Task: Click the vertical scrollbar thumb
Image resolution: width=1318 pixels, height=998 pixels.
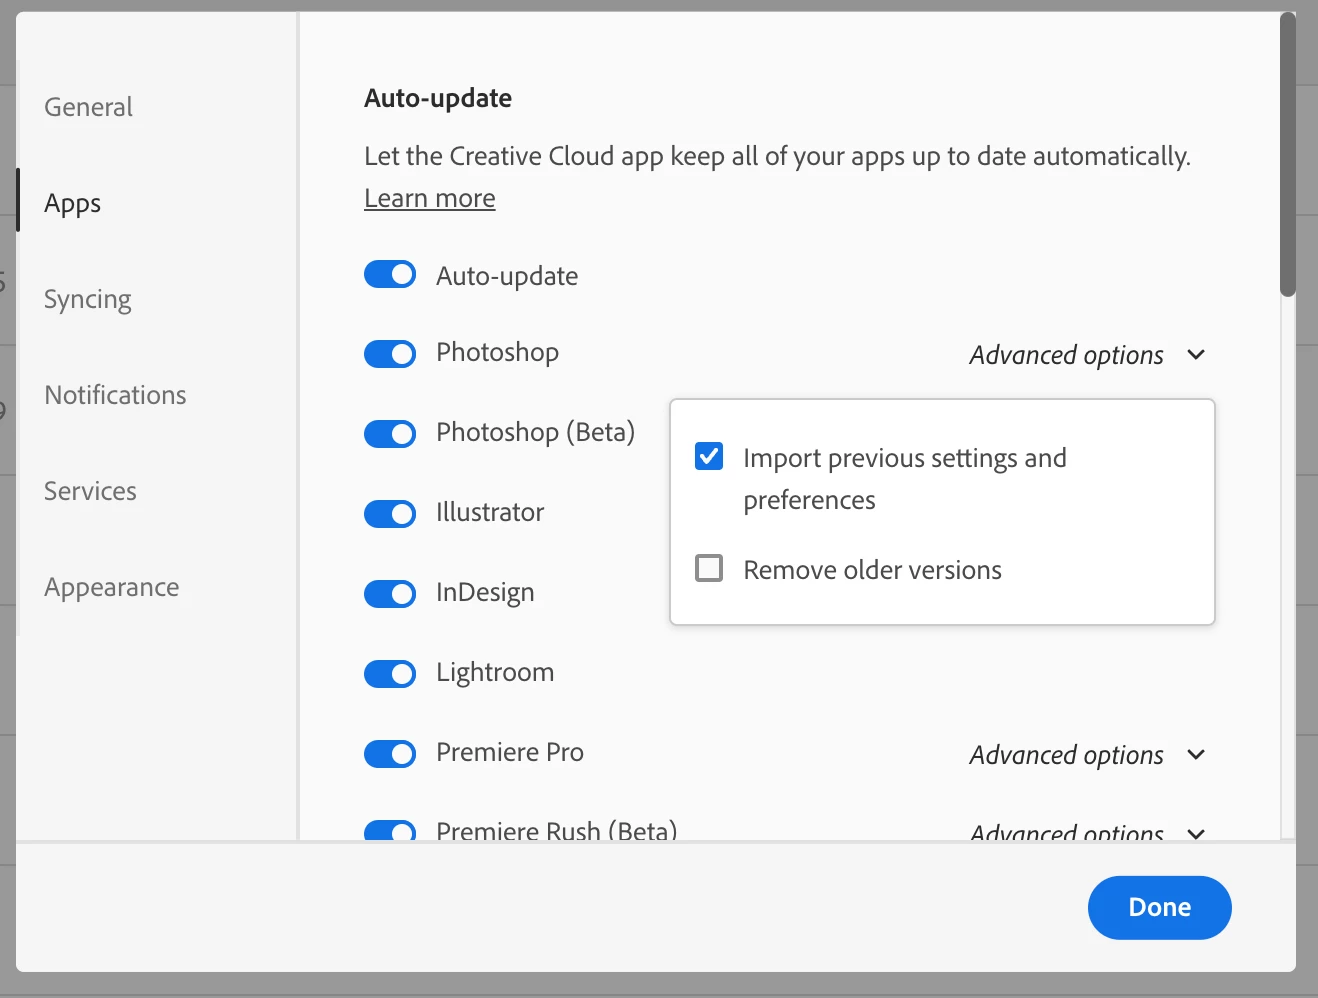Action: (x=1288, y=155)
